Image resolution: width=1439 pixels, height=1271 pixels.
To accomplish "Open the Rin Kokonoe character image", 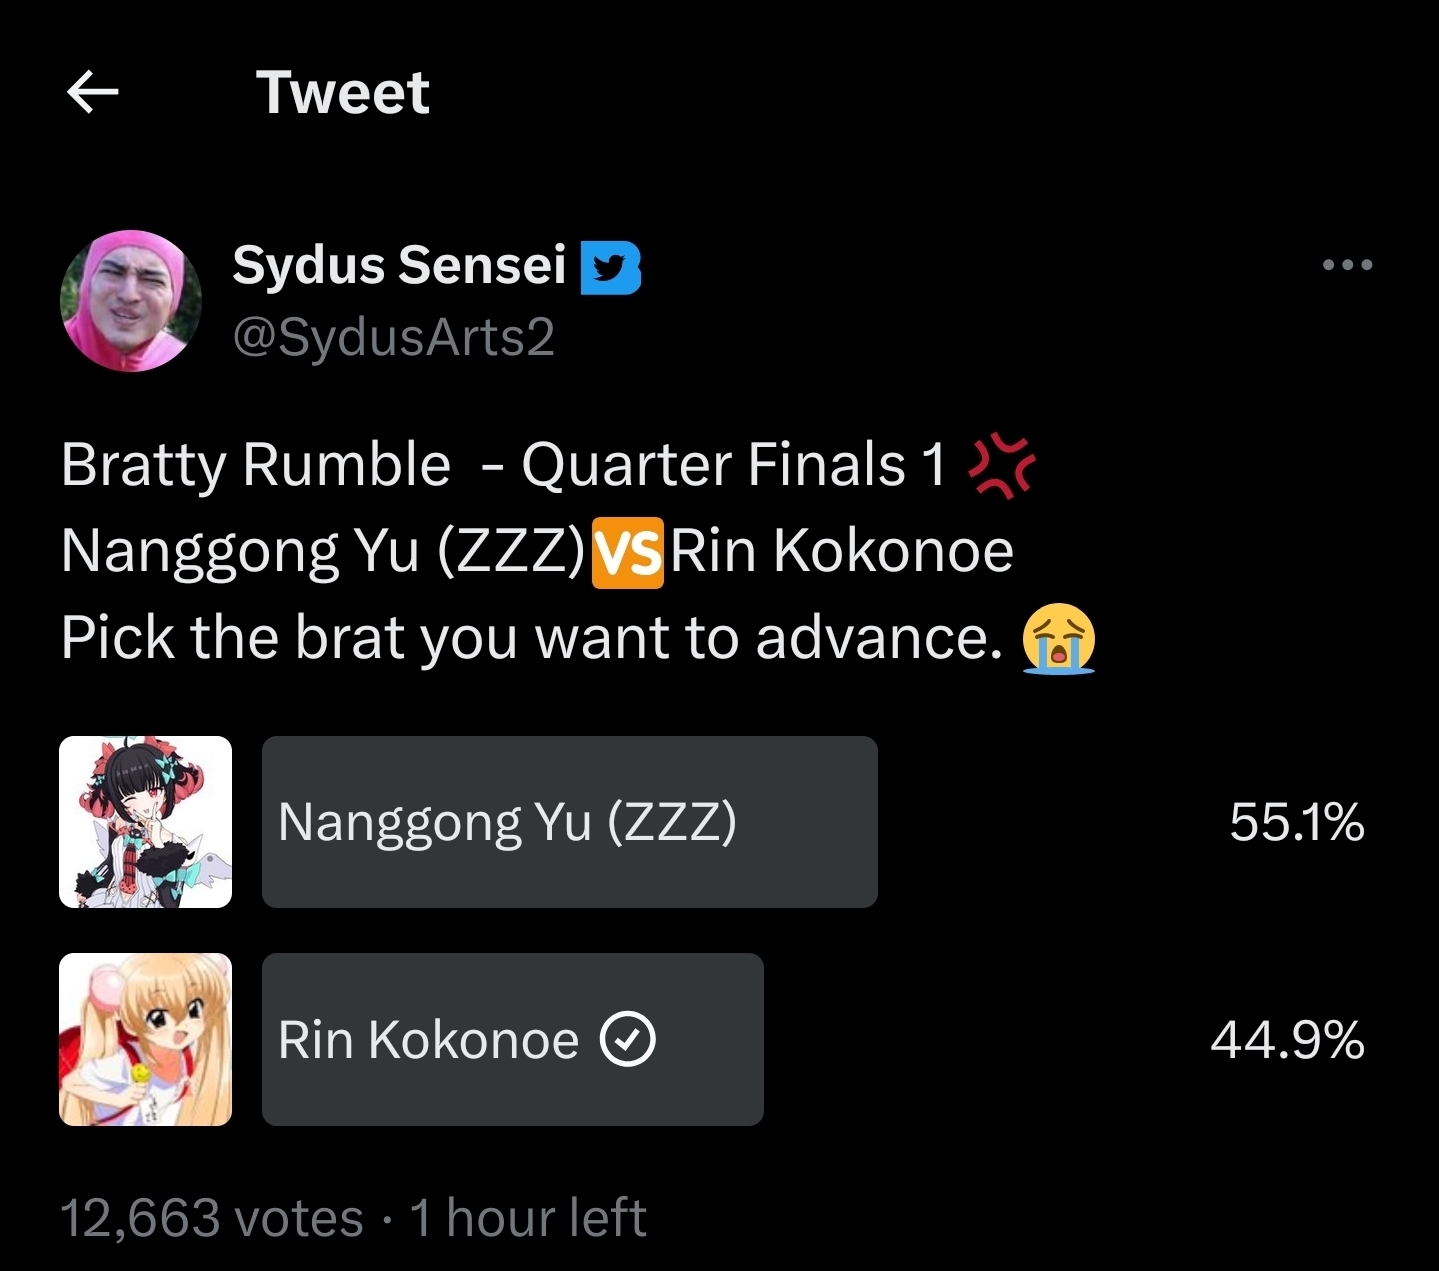I will 146,1039.
